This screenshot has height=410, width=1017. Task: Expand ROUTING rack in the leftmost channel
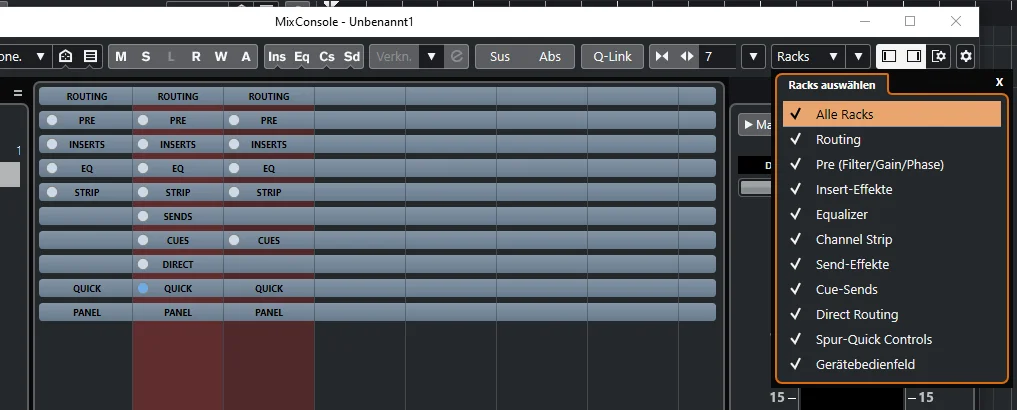coord(86,96)
